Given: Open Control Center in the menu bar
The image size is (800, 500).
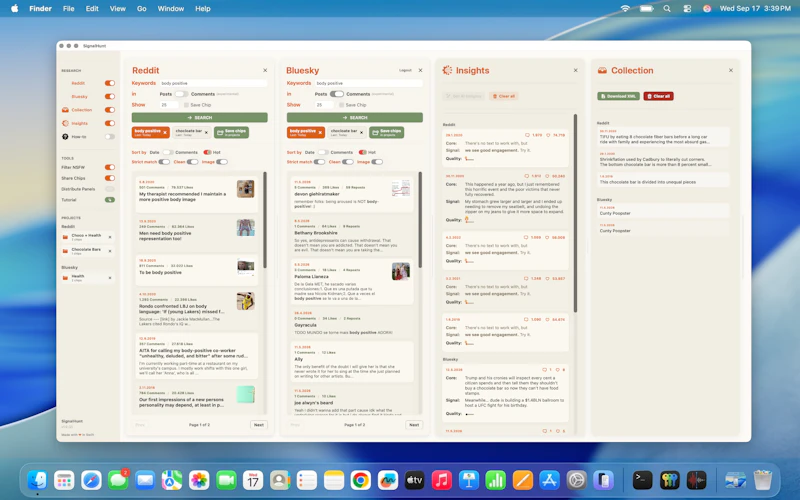Looking at the screenshot, I should pos(687,8).
